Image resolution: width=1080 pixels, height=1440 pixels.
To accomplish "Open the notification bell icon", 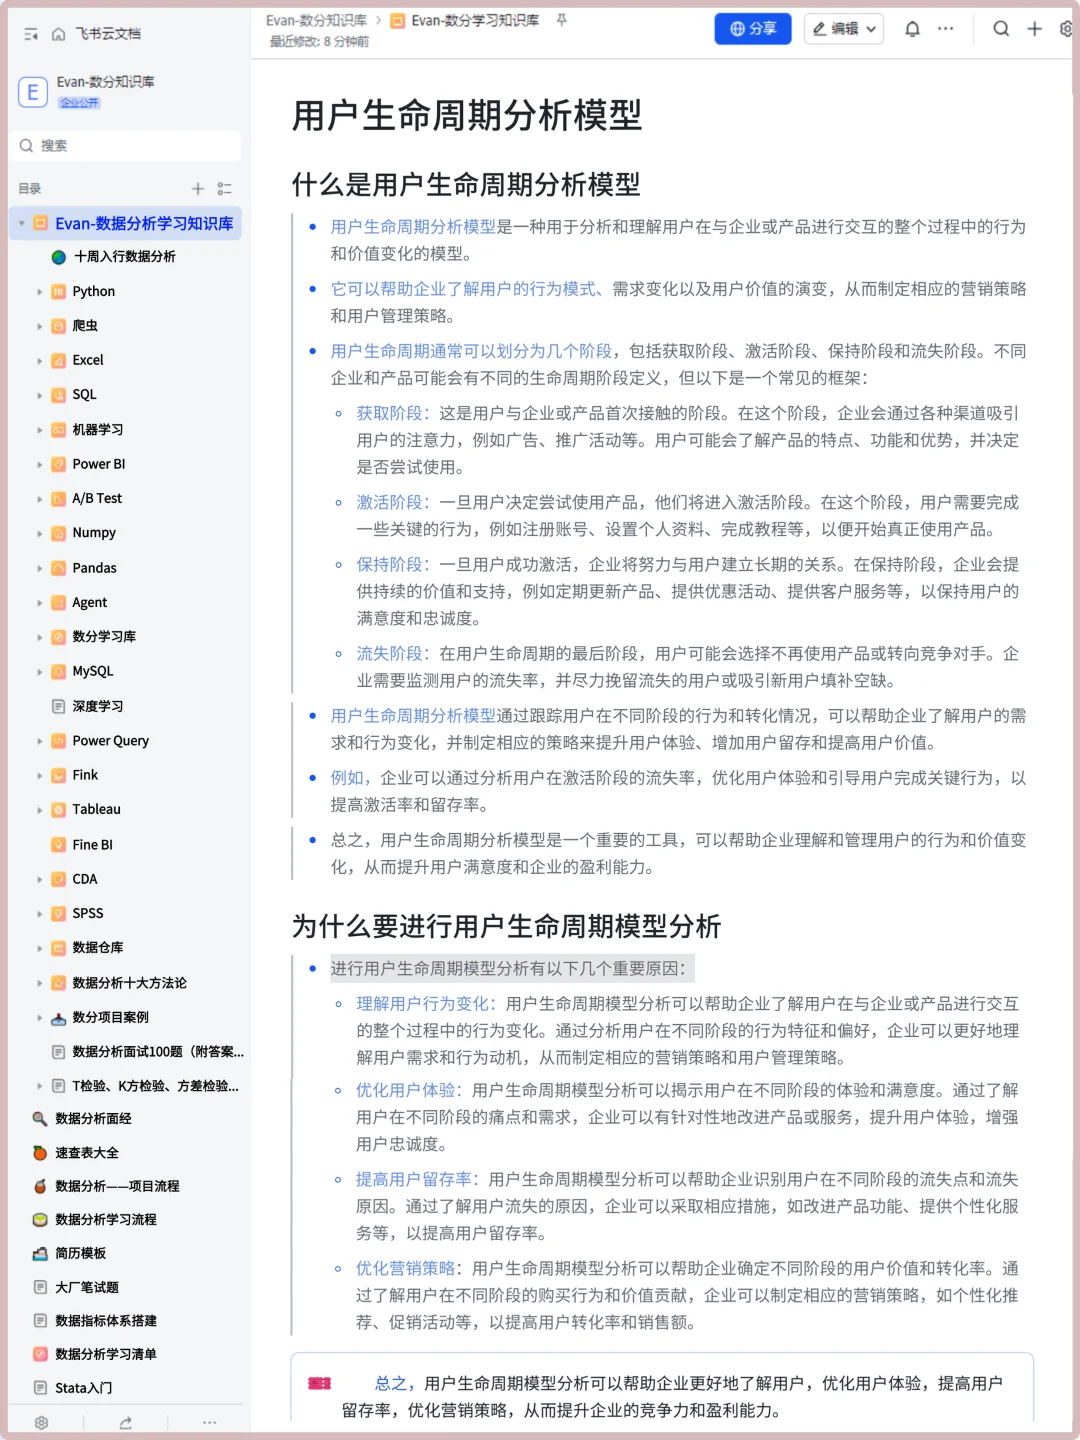I will pos(912,29).
